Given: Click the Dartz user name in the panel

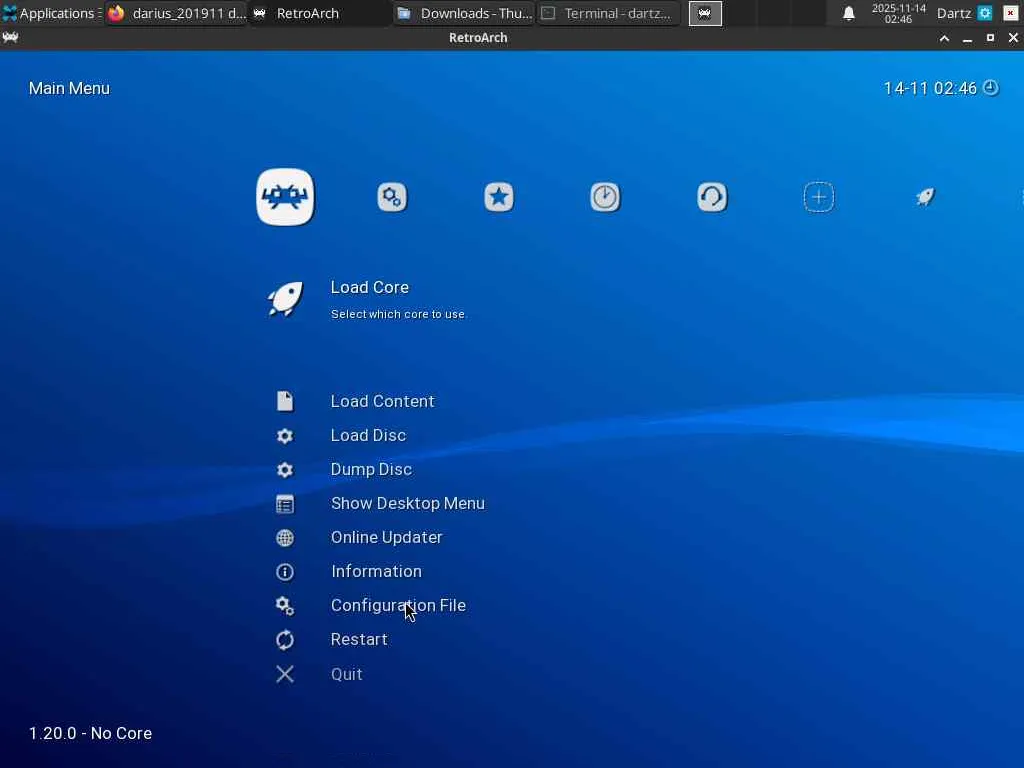Looking at the screenshot, I should pyautogui.click(x=954, y=13).
